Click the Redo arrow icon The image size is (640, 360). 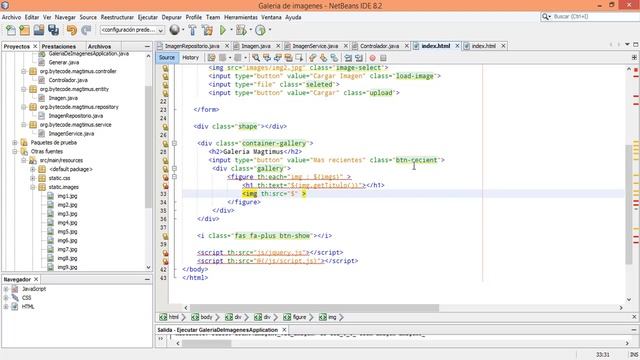tap(86, 30)
